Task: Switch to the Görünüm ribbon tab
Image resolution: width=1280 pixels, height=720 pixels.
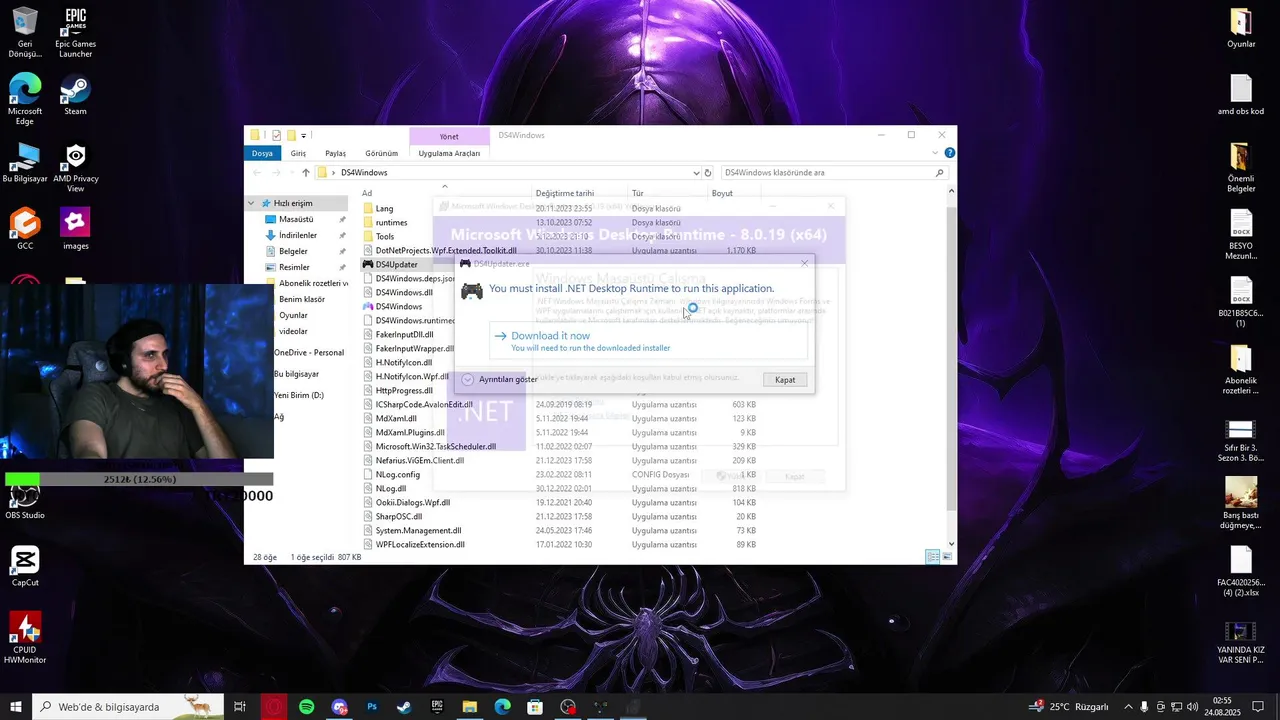Action: click(x=381, y=153)
